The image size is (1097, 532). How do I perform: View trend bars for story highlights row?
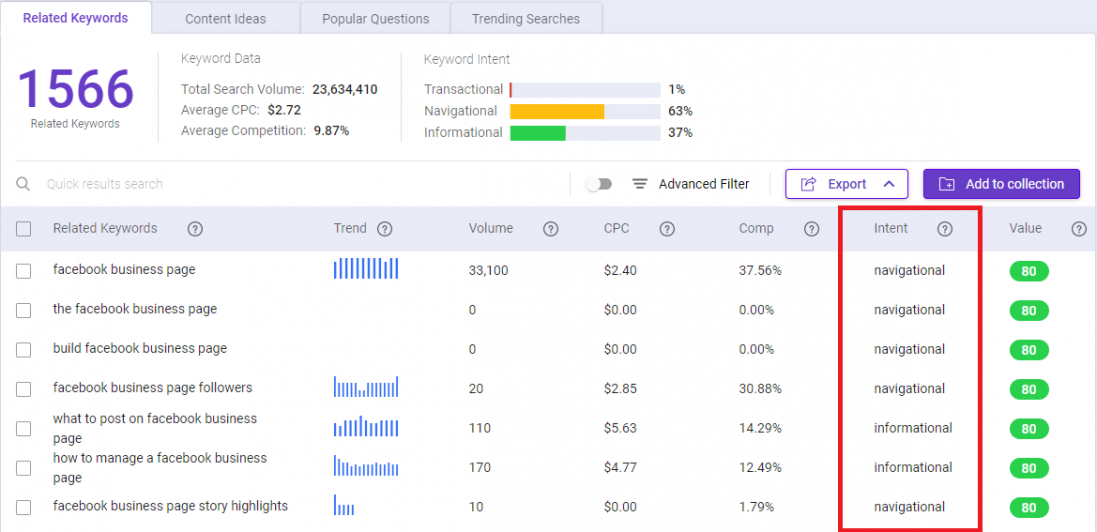coord(344,505)
